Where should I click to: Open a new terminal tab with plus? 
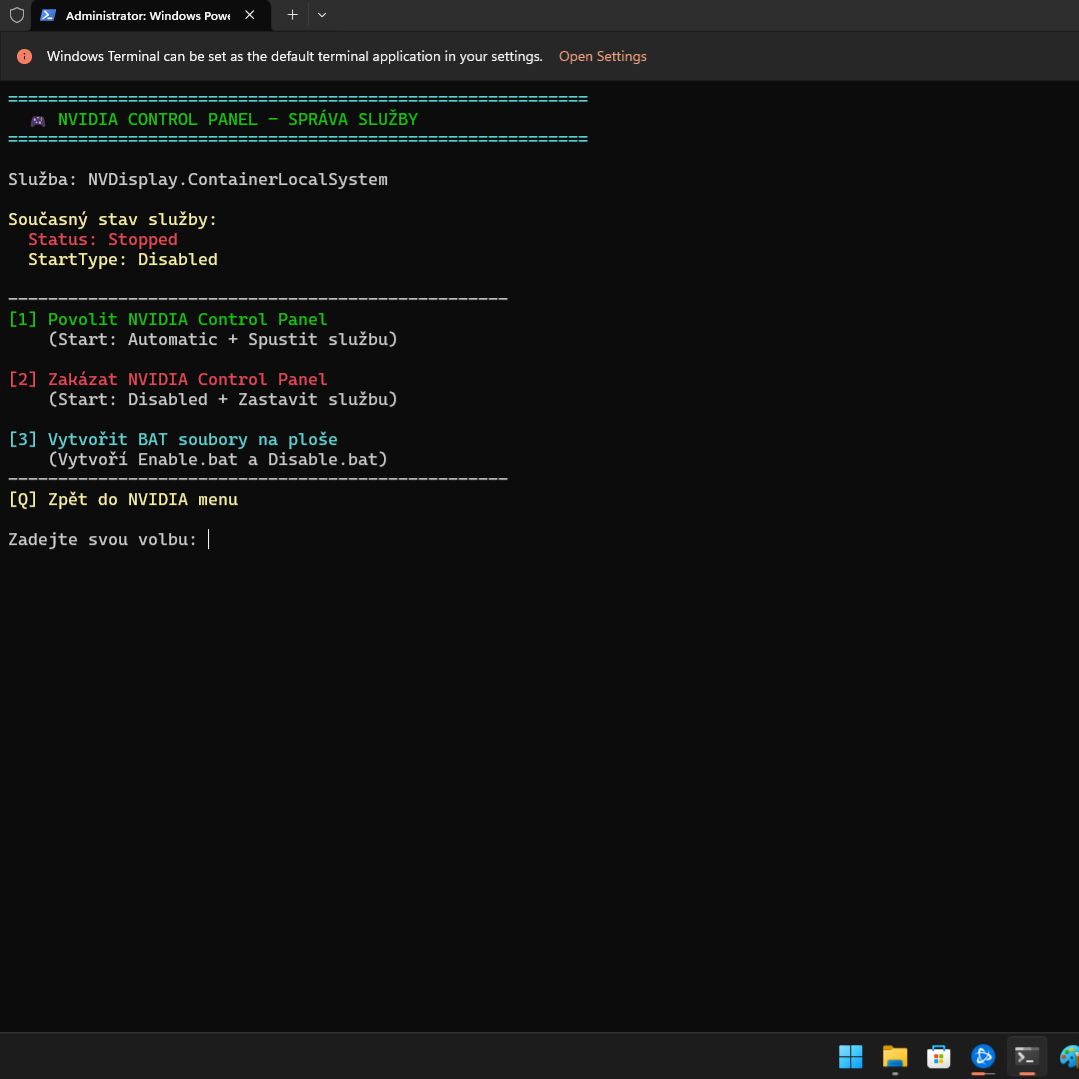(292, 15)
